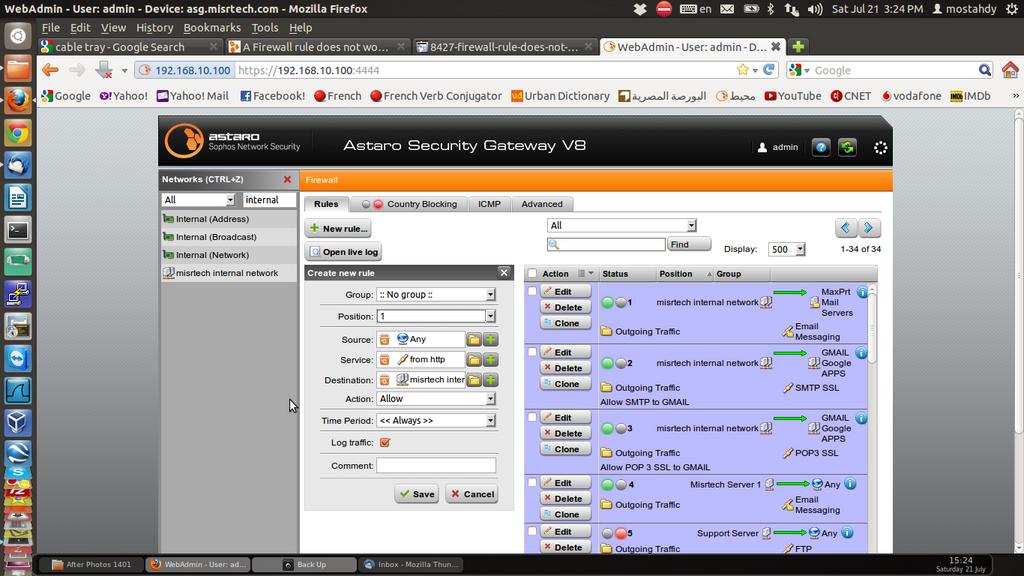Screen dimensions: 1024x576
Task: Click the Find button
Action: click(689, 244)
